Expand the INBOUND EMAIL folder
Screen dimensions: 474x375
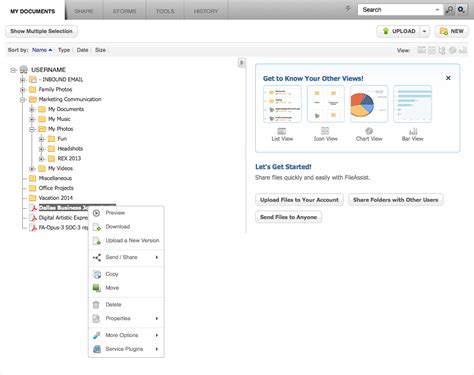[x=23, y=80]
